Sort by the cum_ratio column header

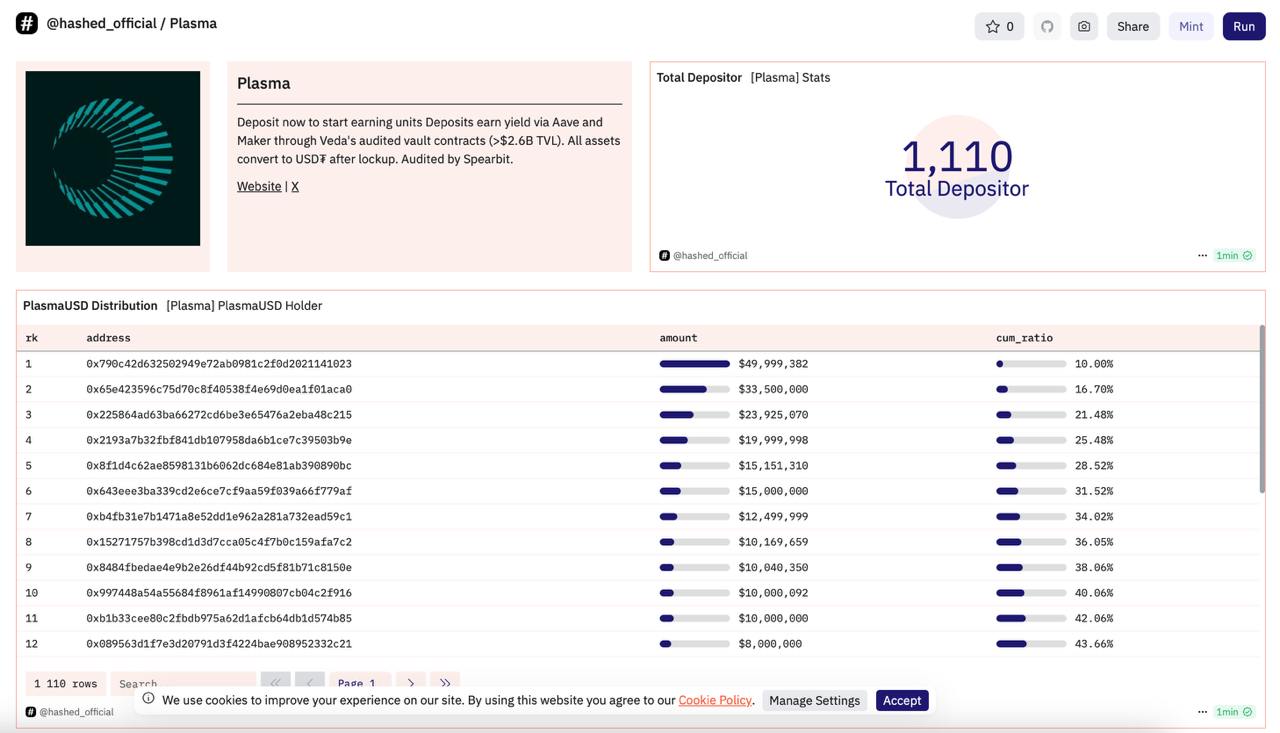click(1024, 338)
